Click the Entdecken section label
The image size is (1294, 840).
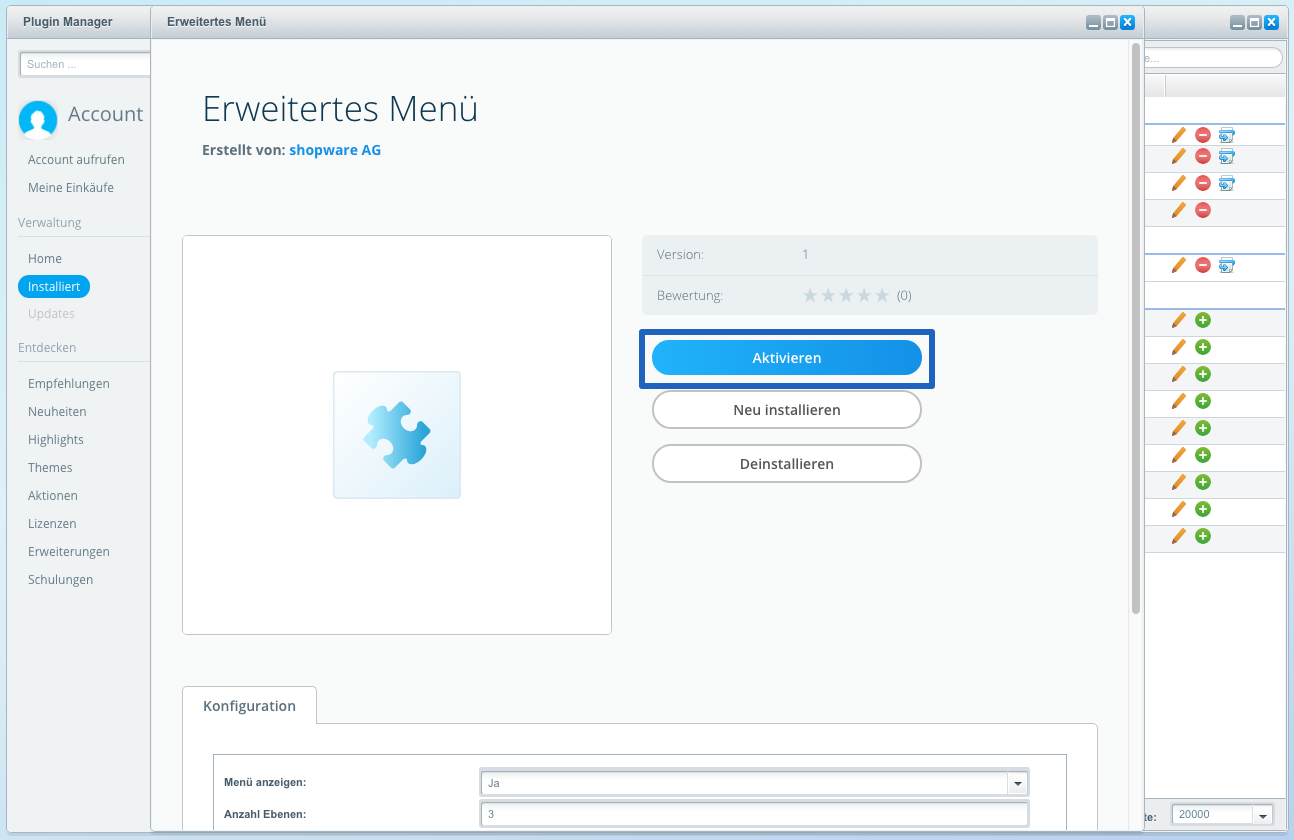(x=47, y=348)
